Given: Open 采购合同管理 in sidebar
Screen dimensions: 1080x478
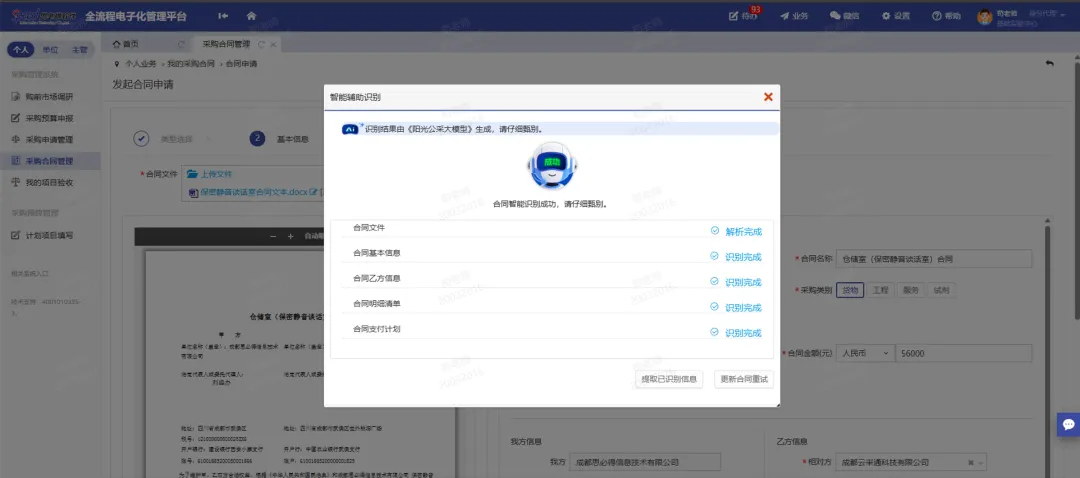Looking at the screenshot, I should pyautogui.click(x=50, y=161).
